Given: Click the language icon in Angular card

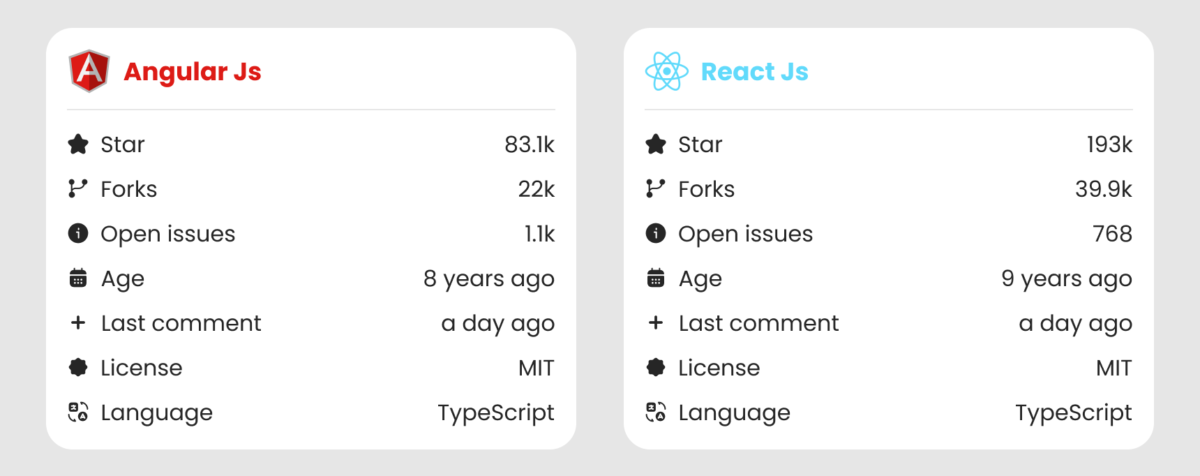Looking at the screenshot, I should point(78,412).
